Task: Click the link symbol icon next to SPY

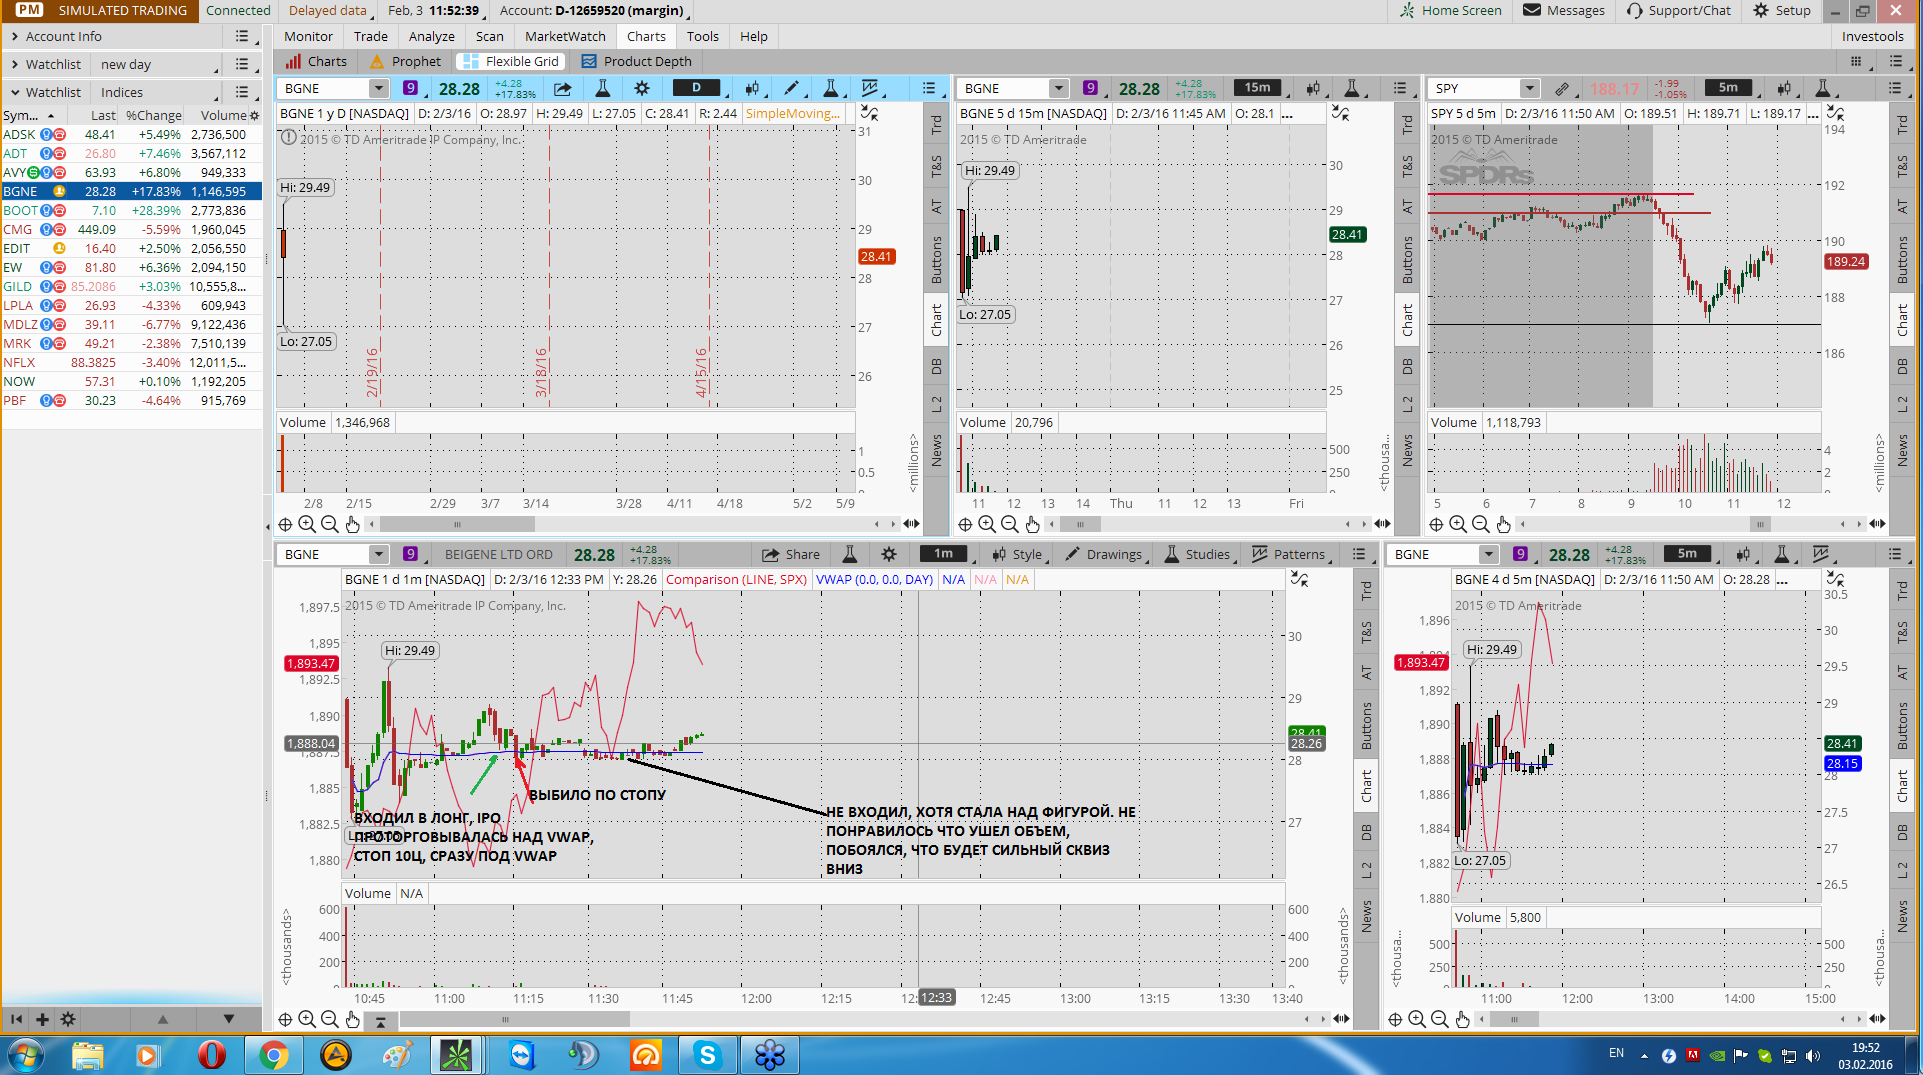Action: pos(1561,88)
